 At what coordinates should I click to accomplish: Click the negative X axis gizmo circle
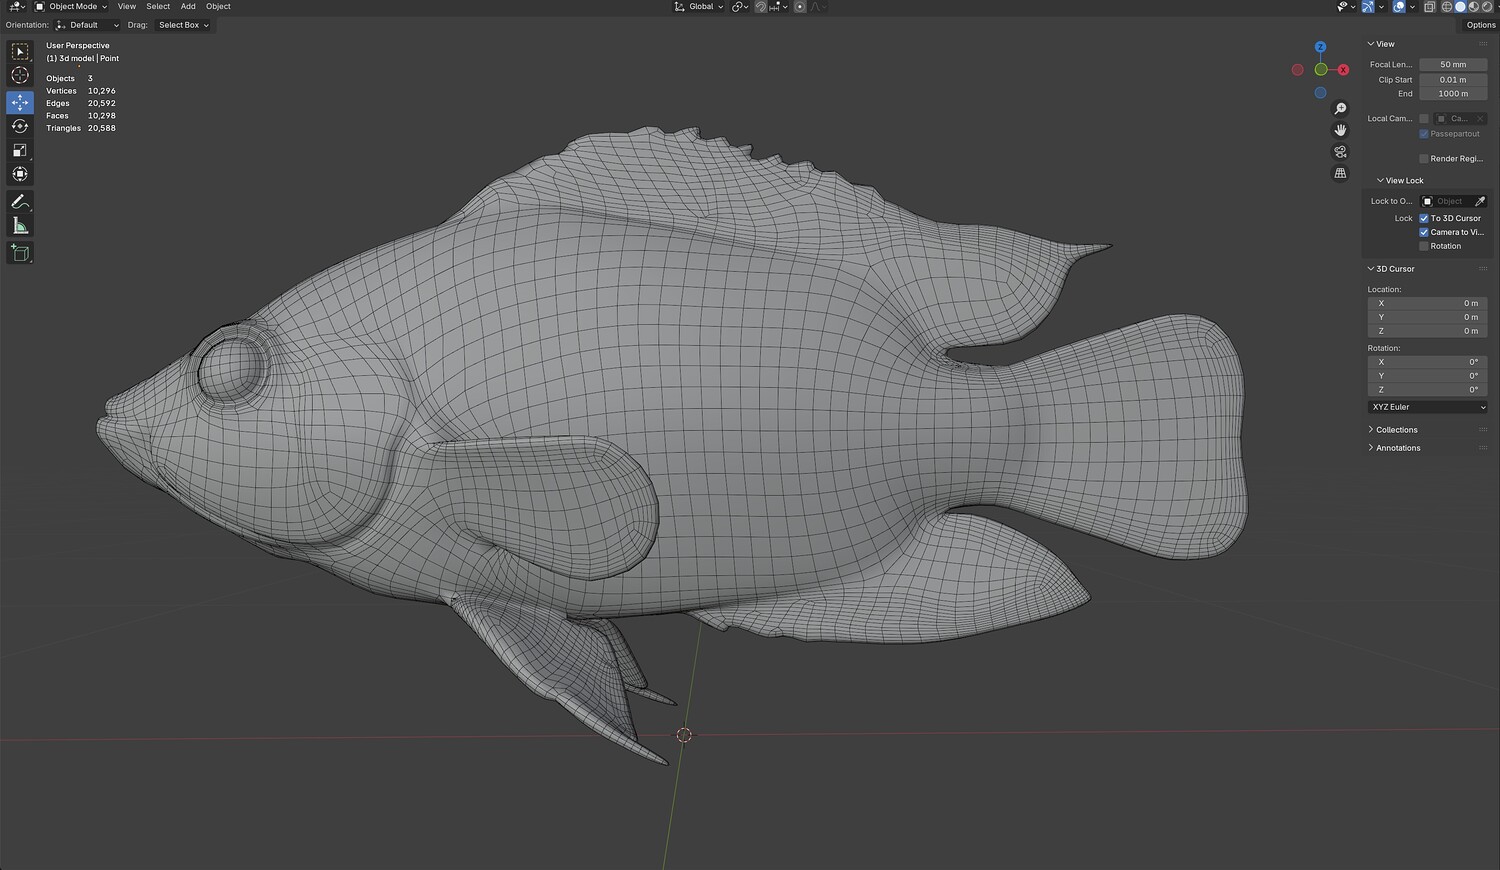[1298, 70]
